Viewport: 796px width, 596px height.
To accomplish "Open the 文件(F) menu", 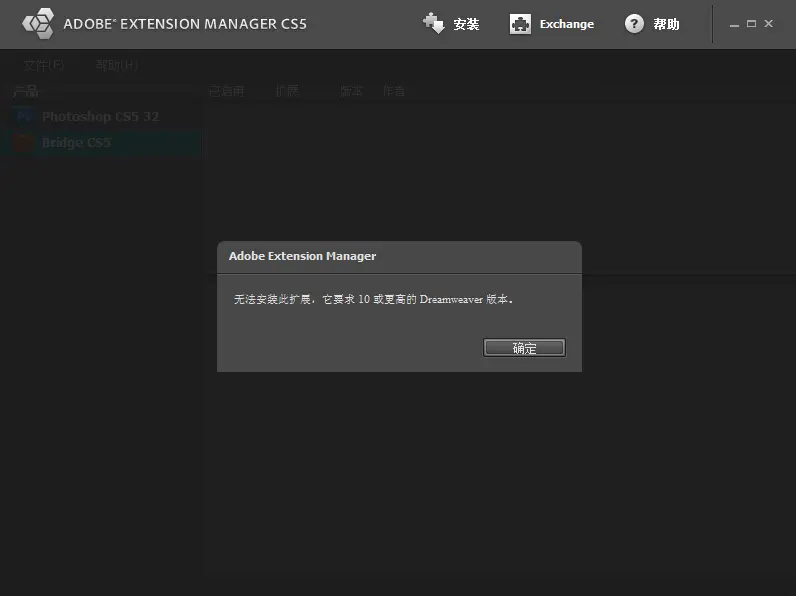I will (44, 65).
